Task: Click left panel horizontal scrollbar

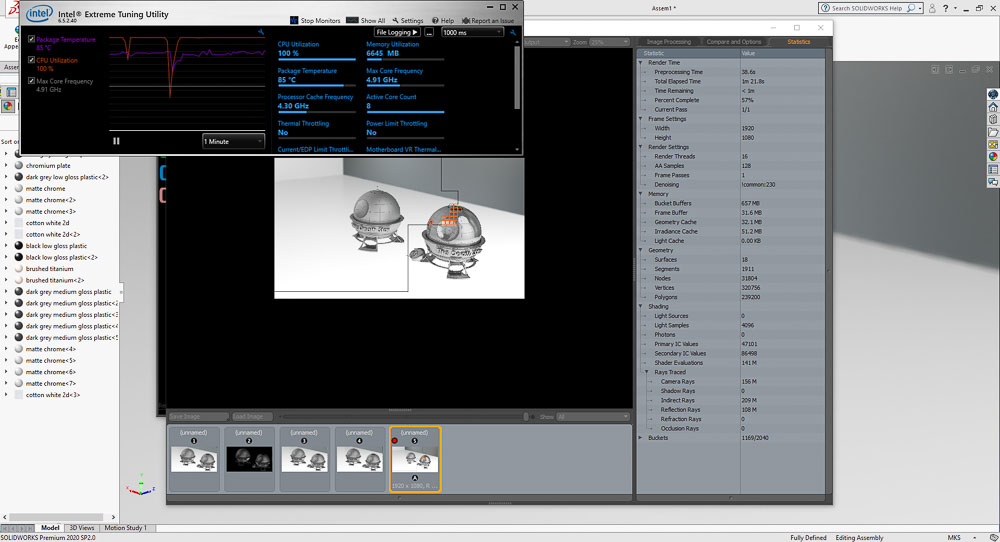Action: (56, 517)
